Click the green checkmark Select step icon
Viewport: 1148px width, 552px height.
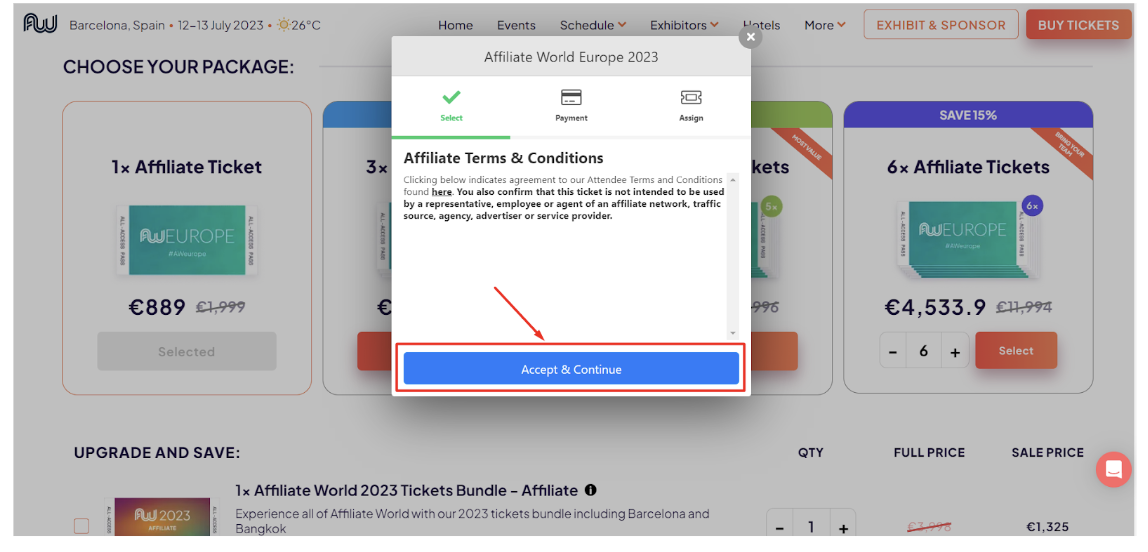click(x=451, y=97)
